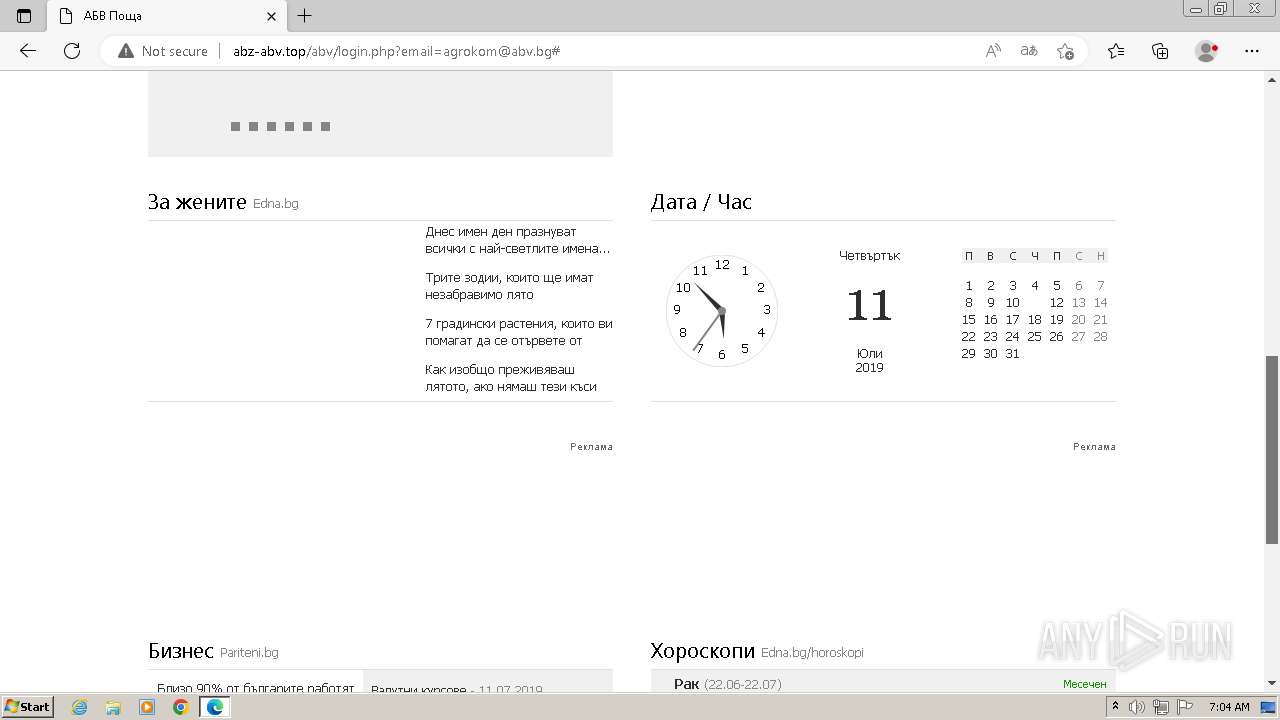The height and width of the screenshot is (720, 1280).
Task: Click Юли 2019 month label
Action: 870,361
